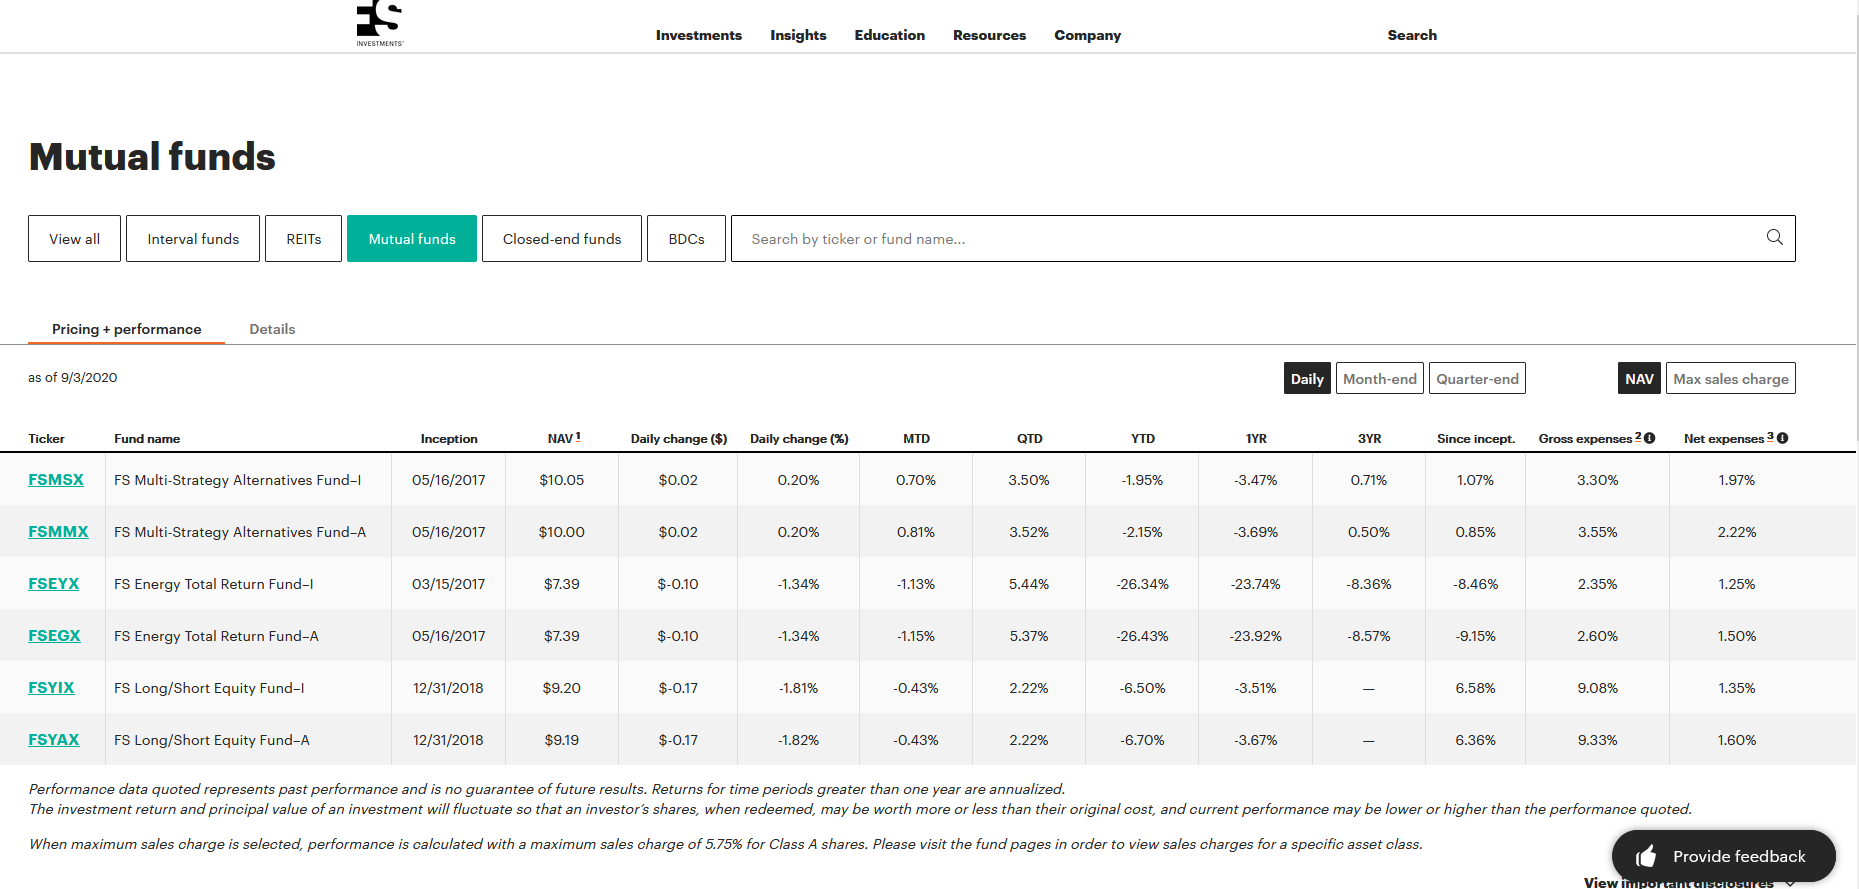1859x889 pixels.
Task: Click the YTD column header
Action: point(1143,439)
